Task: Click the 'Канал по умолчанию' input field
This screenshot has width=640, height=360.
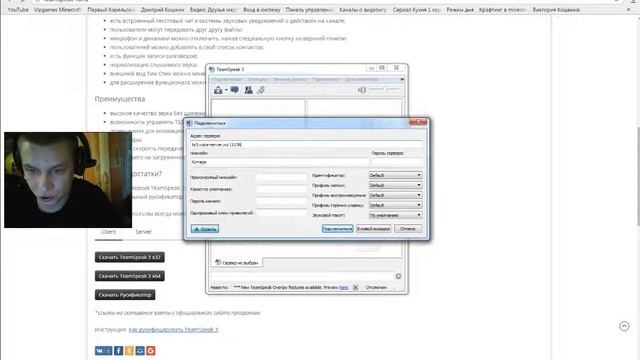Action: (x=282, y=189)
